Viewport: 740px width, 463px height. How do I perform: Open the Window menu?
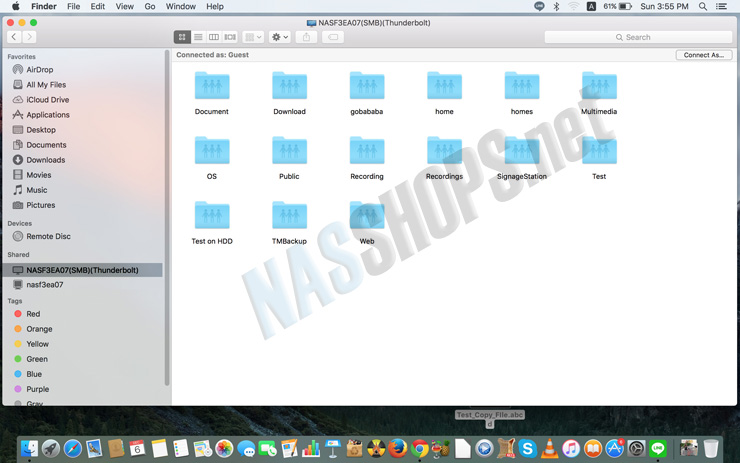click(181, 6)
